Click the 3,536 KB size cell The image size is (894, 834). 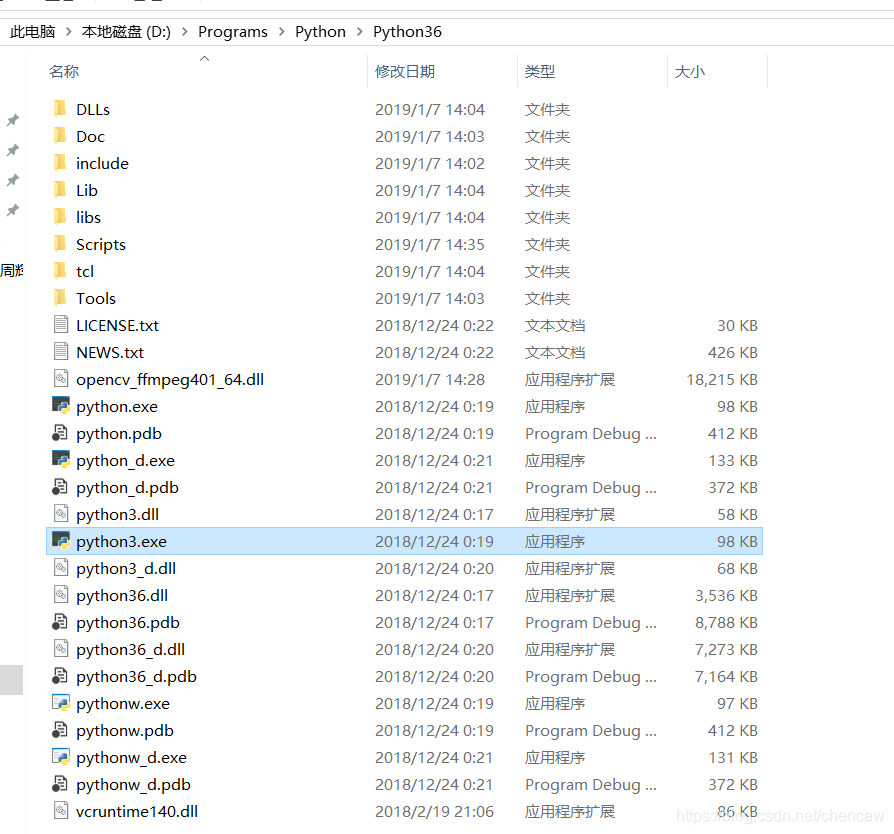pos(726,595)
